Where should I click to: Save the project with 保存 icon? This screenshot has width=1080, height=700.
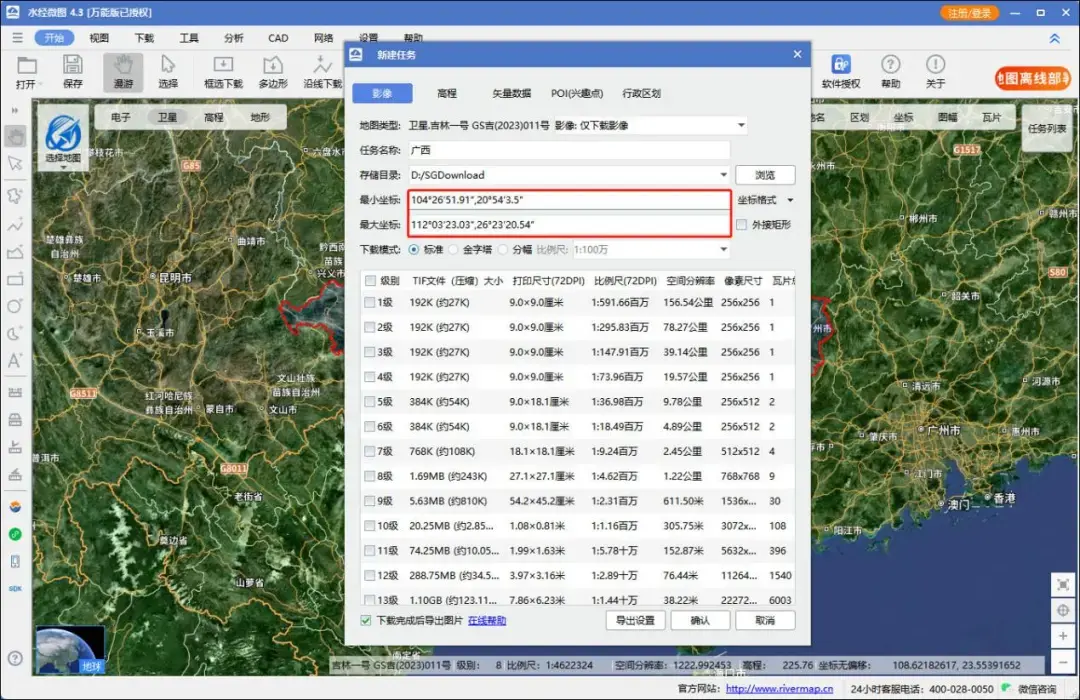coord(71,71)
